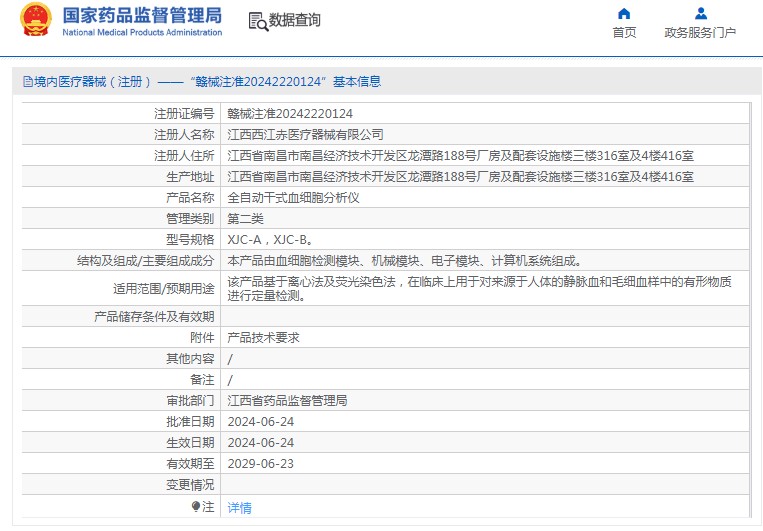Screen dimensions: 763x531
Task: Click the 变更情况 label
Action: (x=190, y=485)
